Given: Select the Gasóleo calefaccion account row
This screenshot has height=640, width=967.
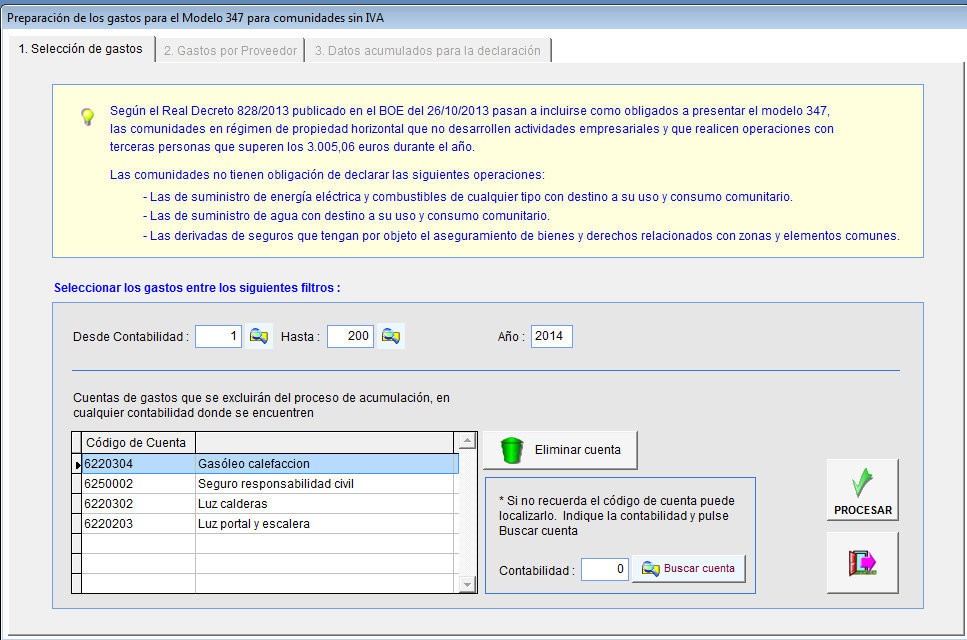Looking at the screenshot, I should tap(270, 464).
